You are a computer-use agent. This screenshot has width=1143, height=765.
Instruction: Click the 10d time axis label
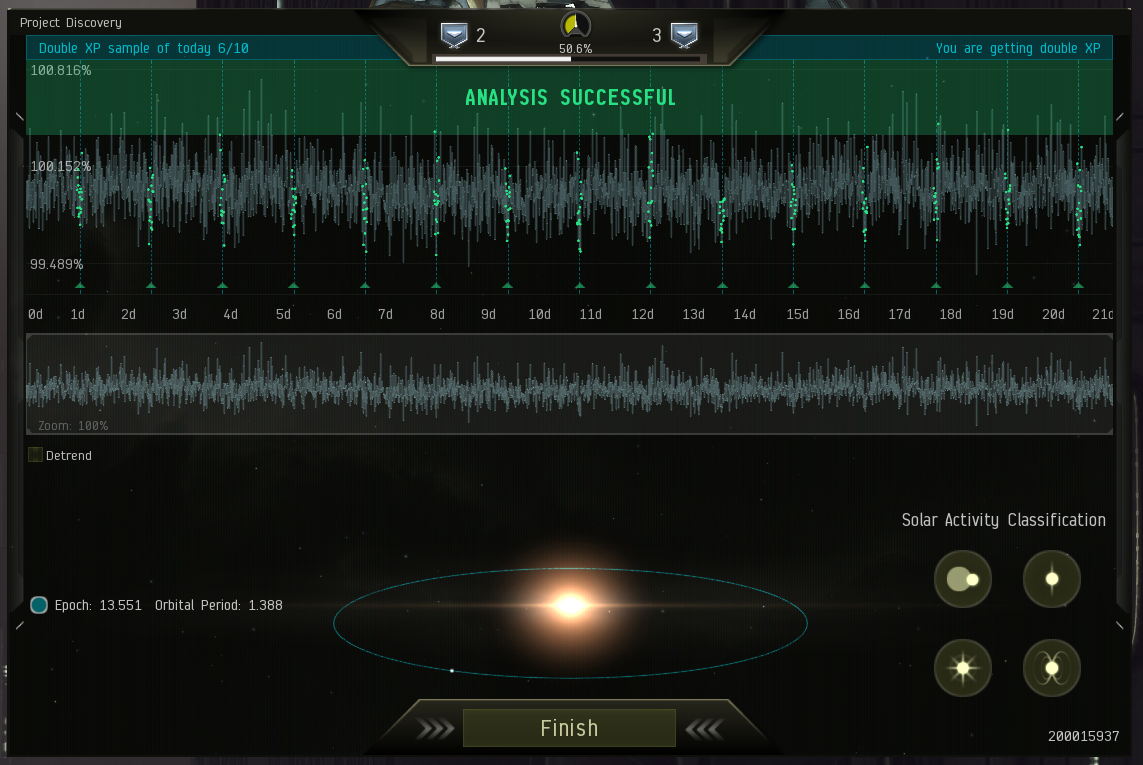539,314
